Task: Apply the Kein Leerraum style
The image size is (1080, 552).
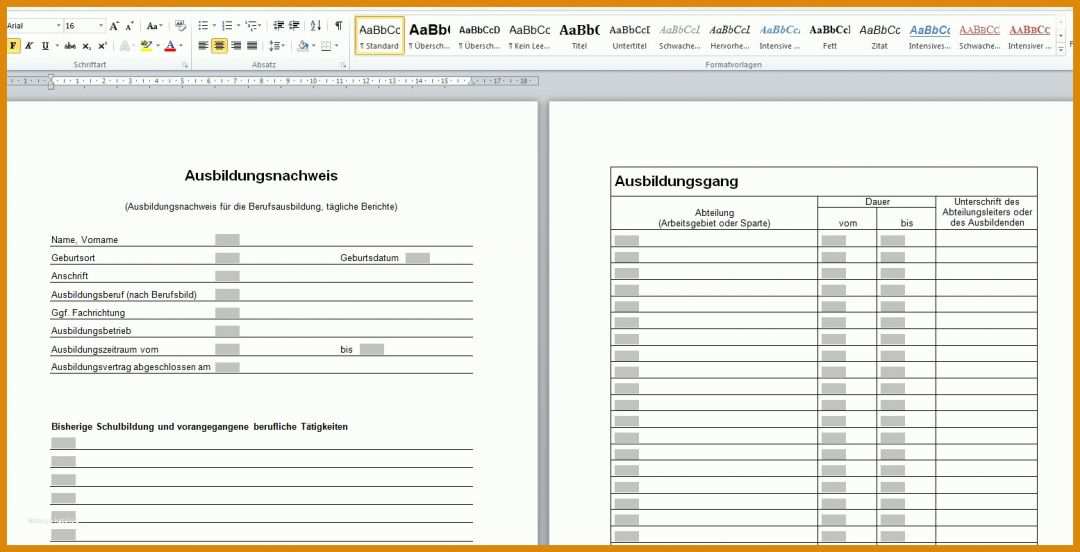Action: pyautogui.click(x=530, y=36)
